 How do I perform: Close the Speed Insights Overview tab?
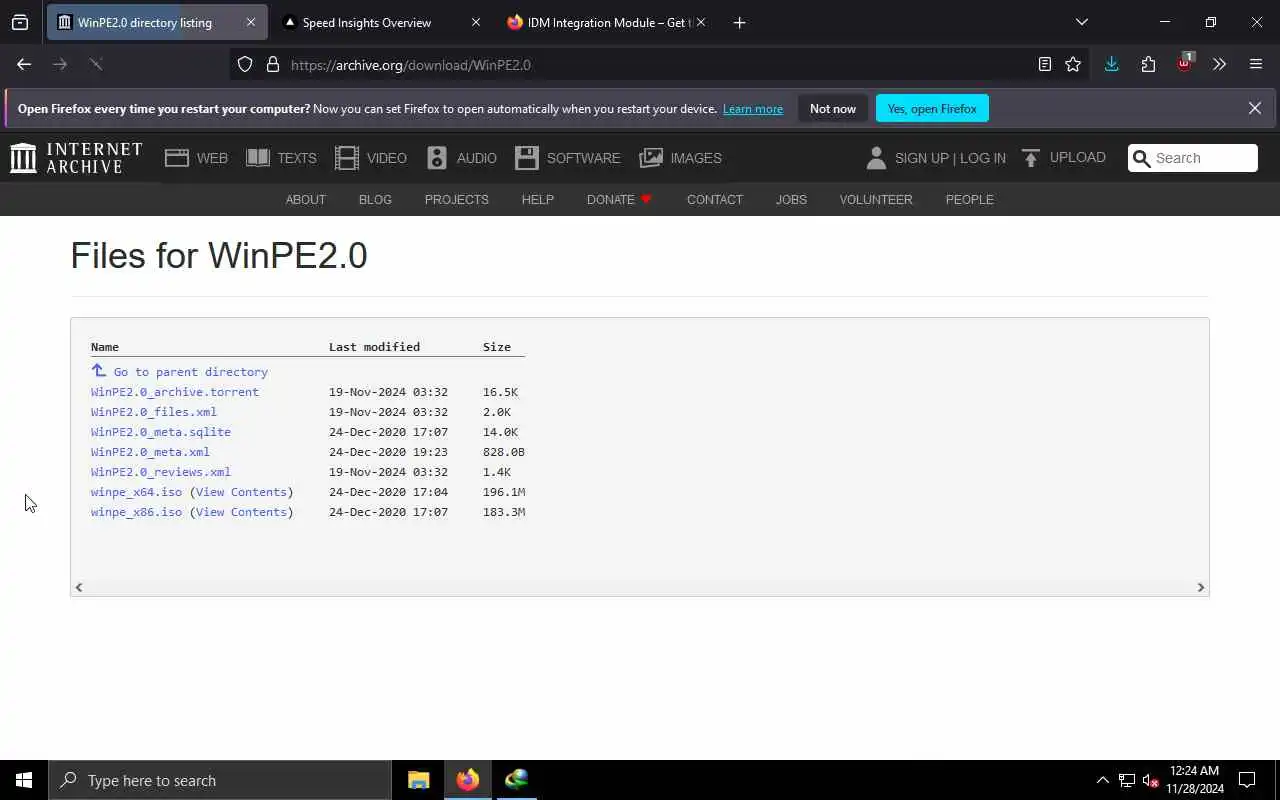tap(476, 22)
